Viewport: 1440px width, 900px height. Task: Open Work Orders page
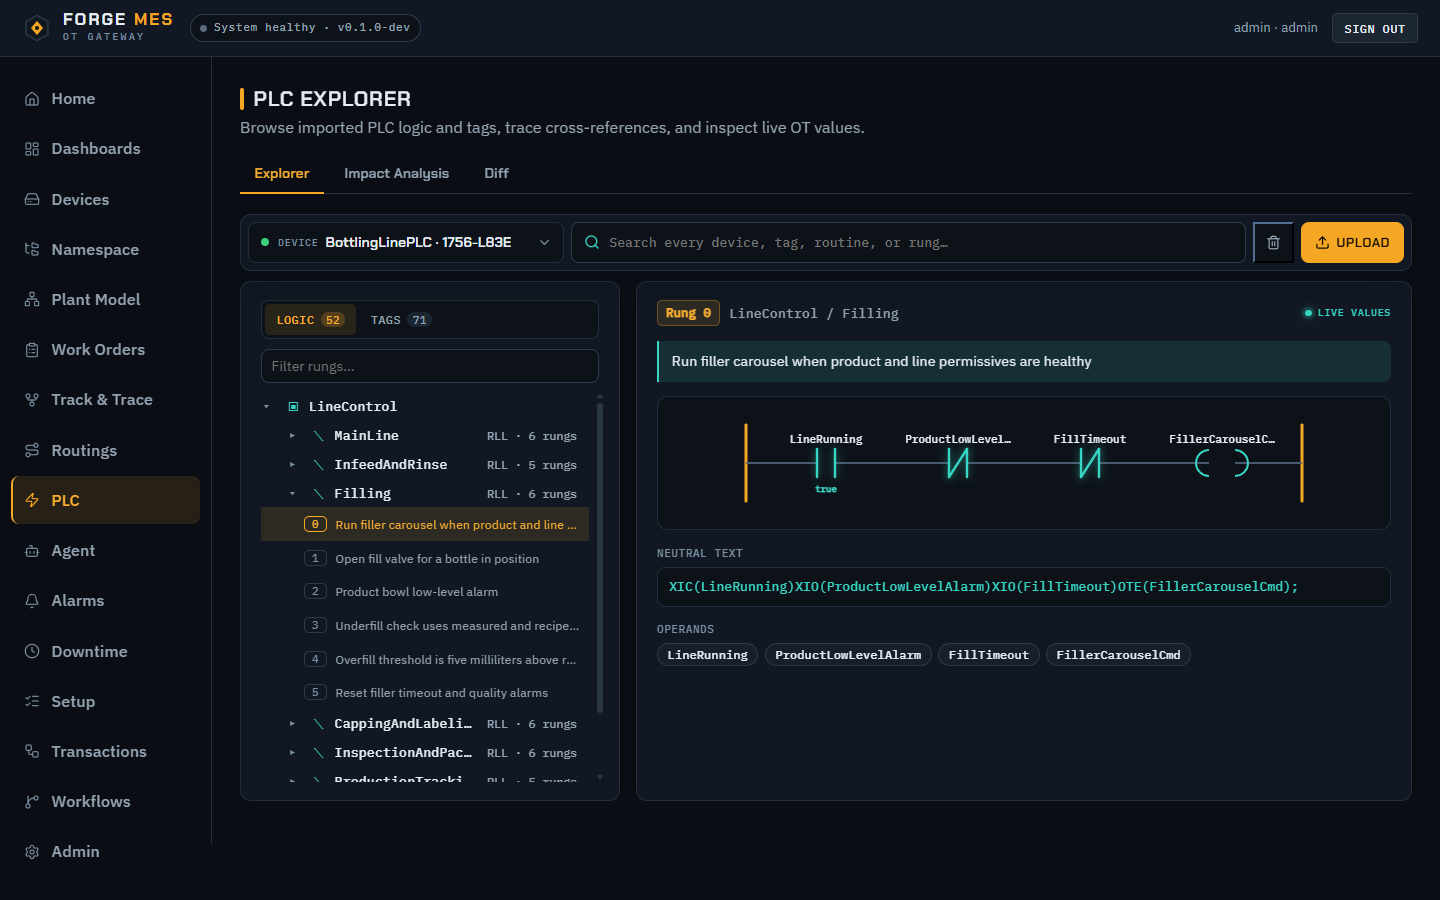pos(105,350)
